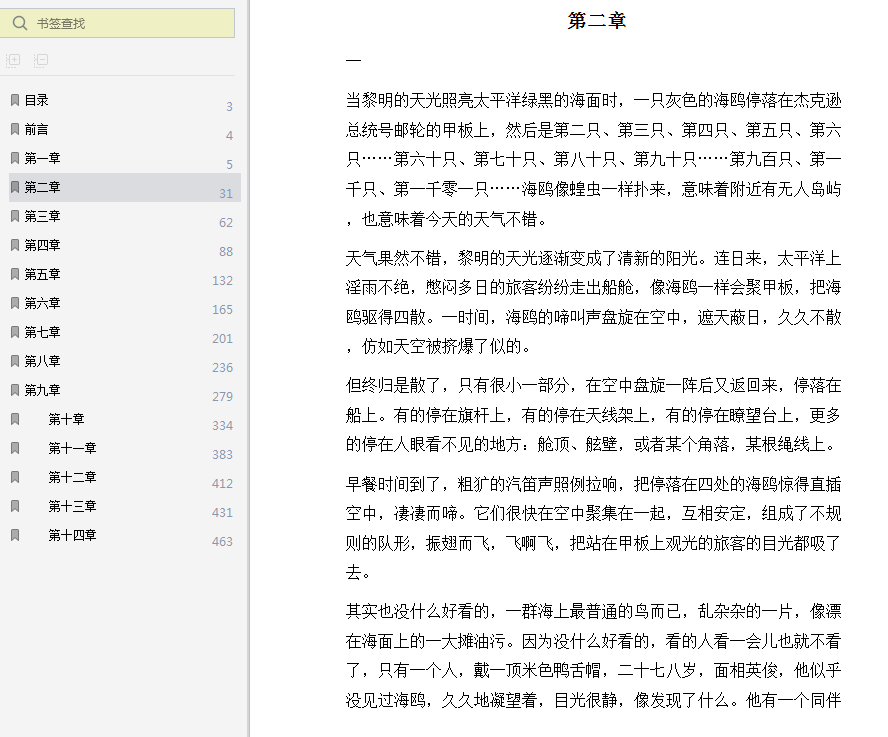Click the paragraph beginning 早餐时间到了

594,528
